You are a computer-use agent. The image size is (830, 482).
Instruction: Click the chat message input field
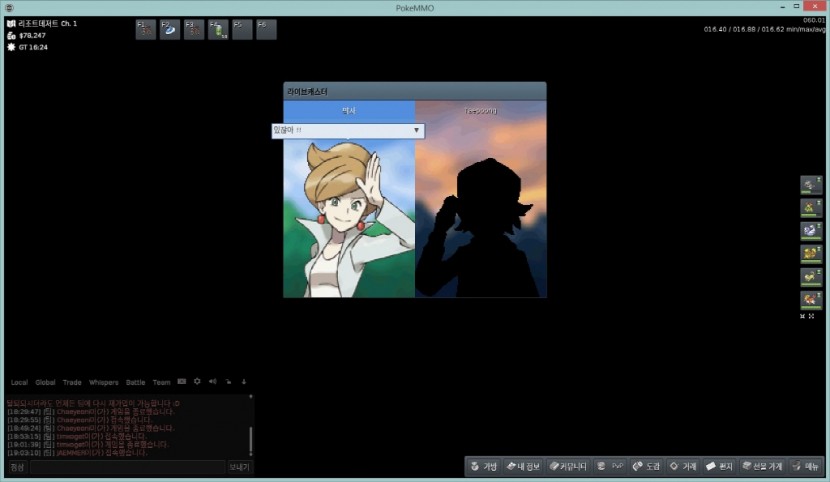pyautogui.click(x=127, y=467)
